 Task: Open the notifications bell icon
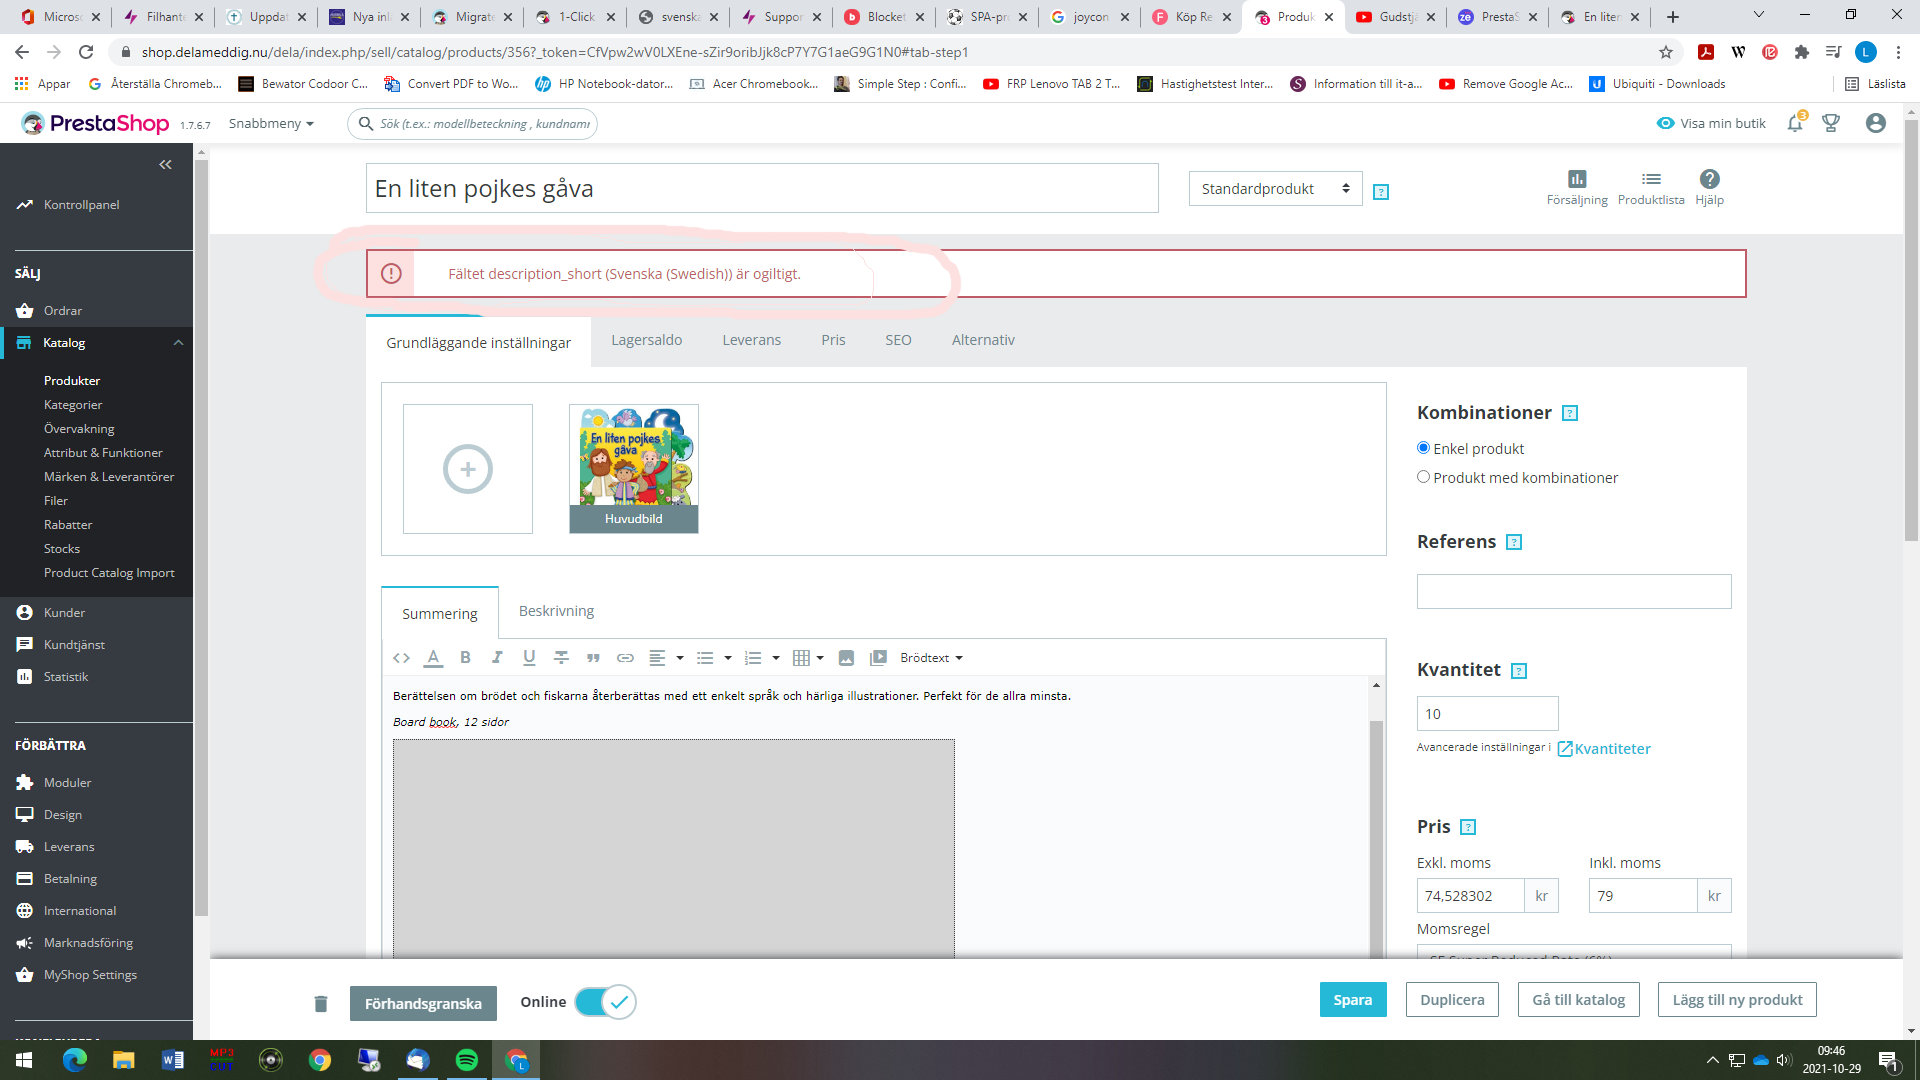1795,123
